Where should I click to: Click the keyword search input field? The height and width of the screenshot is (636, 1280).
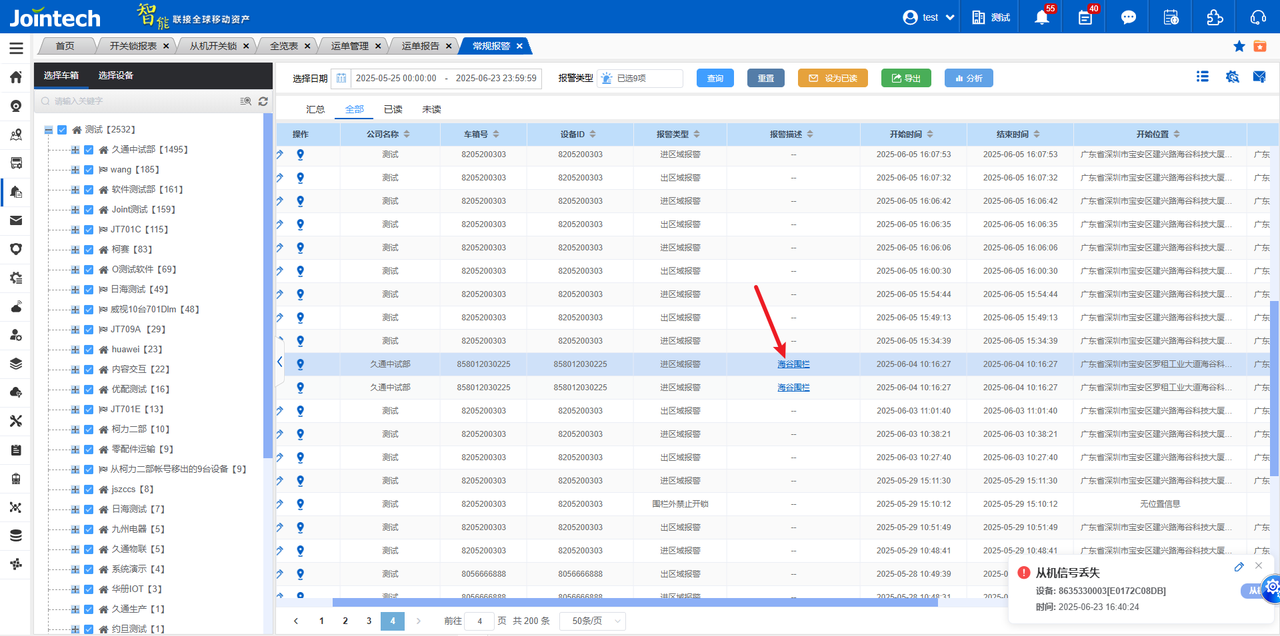[140, 101]
